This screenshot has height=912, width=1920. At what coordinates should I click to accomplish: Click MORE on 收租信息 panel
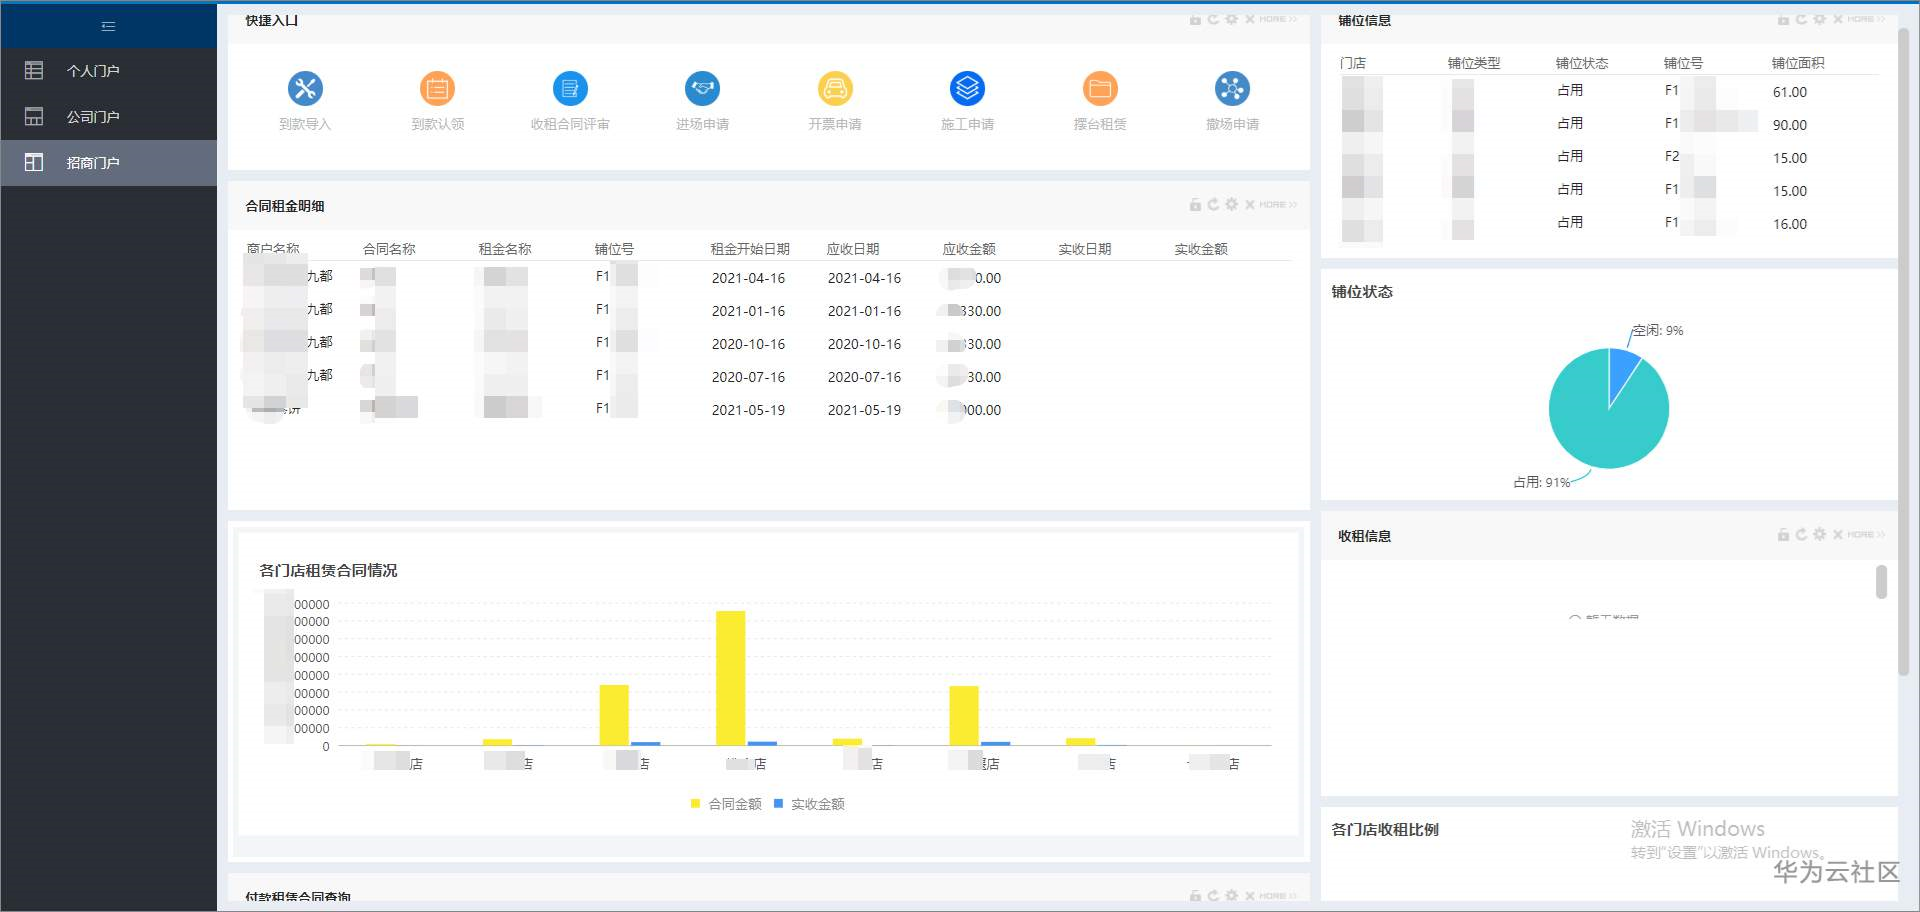[1866, 535]
